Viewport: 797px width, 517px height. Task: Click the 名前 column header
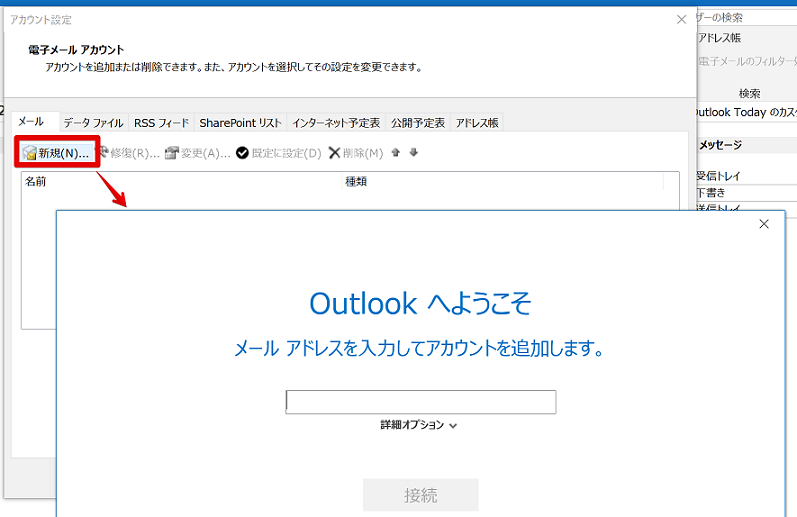pos(182,181)
